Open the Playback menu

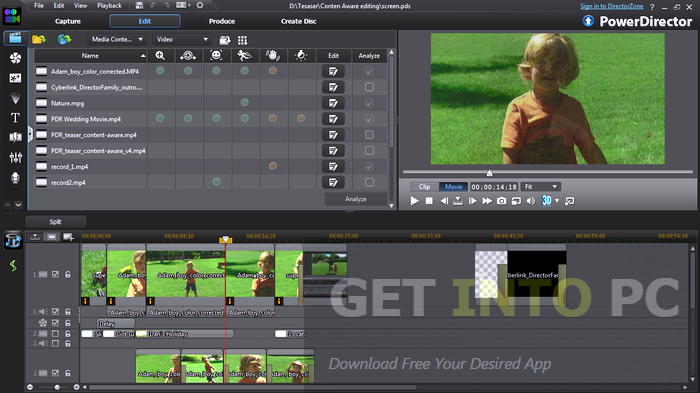tap(109, 5)
